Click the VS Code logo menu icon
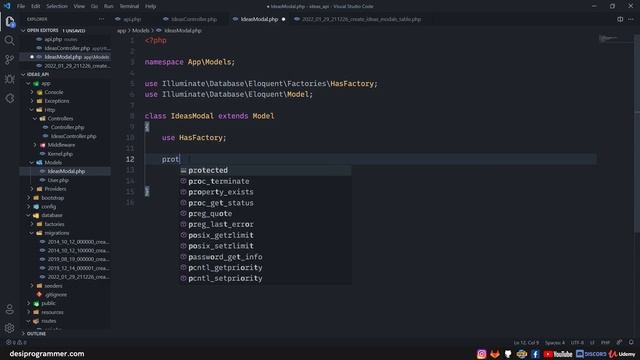640x360 pixels. [7, 6]
